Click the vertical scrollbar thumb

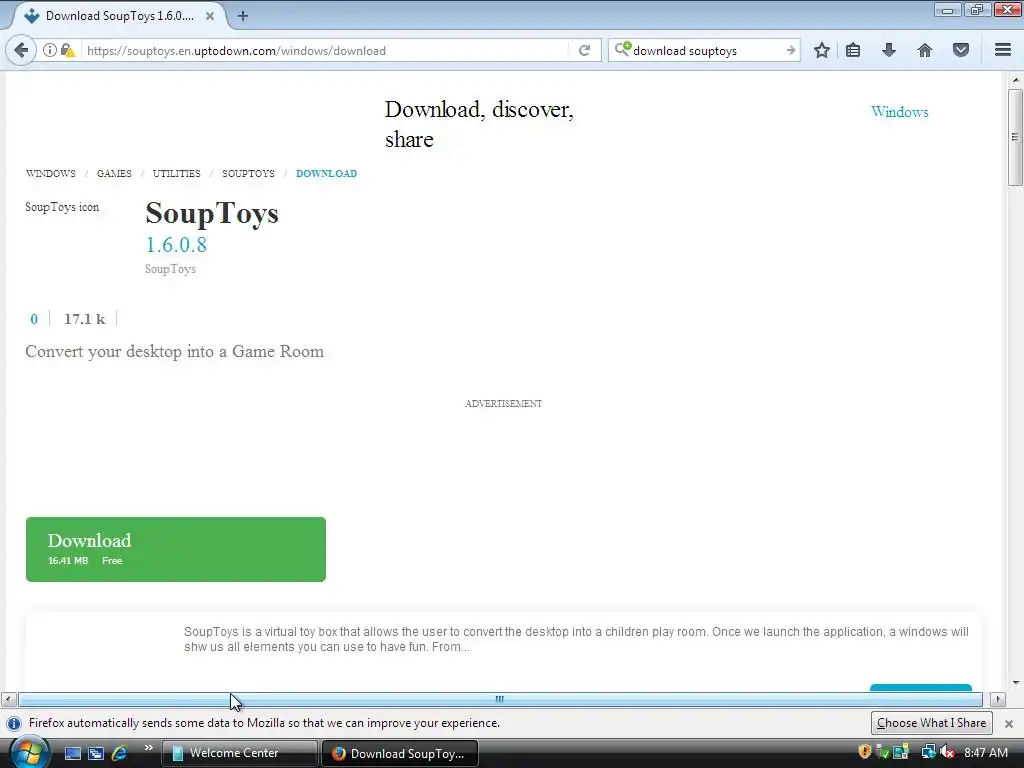(x=1015, y=137)
